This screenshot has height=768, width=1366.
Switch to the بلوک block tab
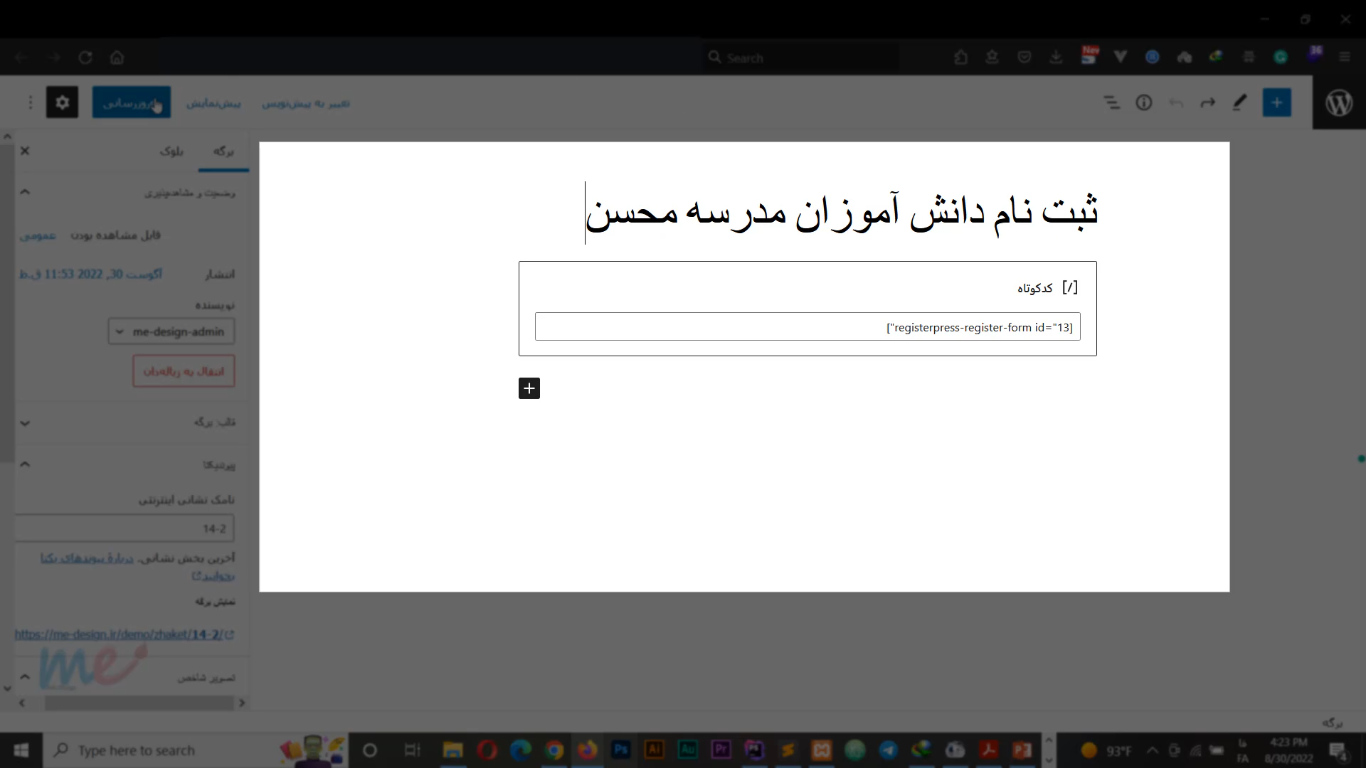click(171, 152)
